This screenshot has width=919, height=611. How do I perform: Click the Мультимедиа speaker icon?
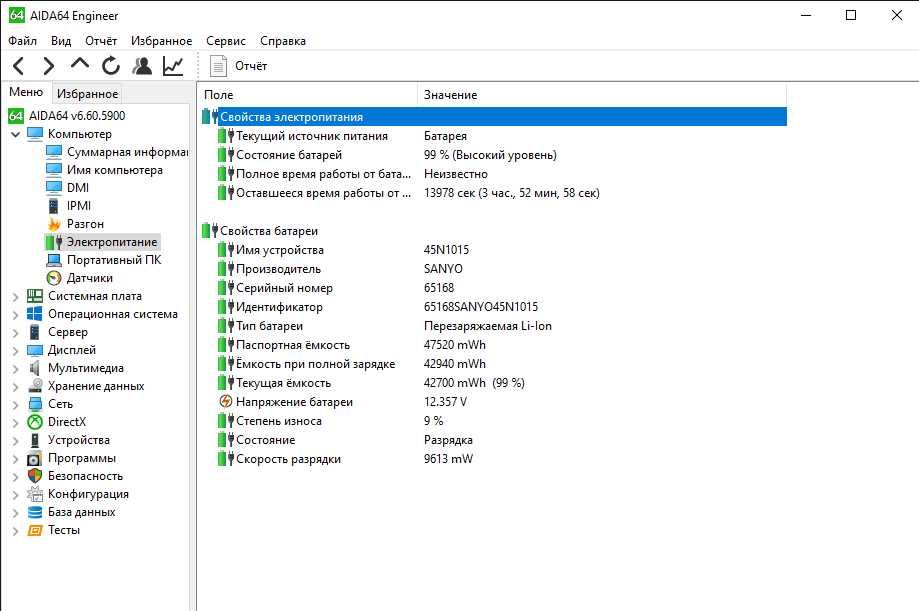(35, 368)
